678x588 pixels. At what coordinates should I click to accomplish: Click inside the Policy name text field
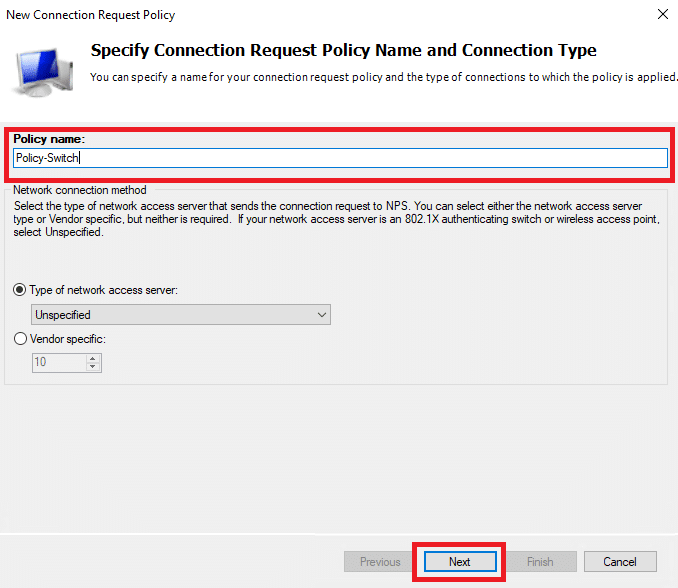tap(340, 158)
